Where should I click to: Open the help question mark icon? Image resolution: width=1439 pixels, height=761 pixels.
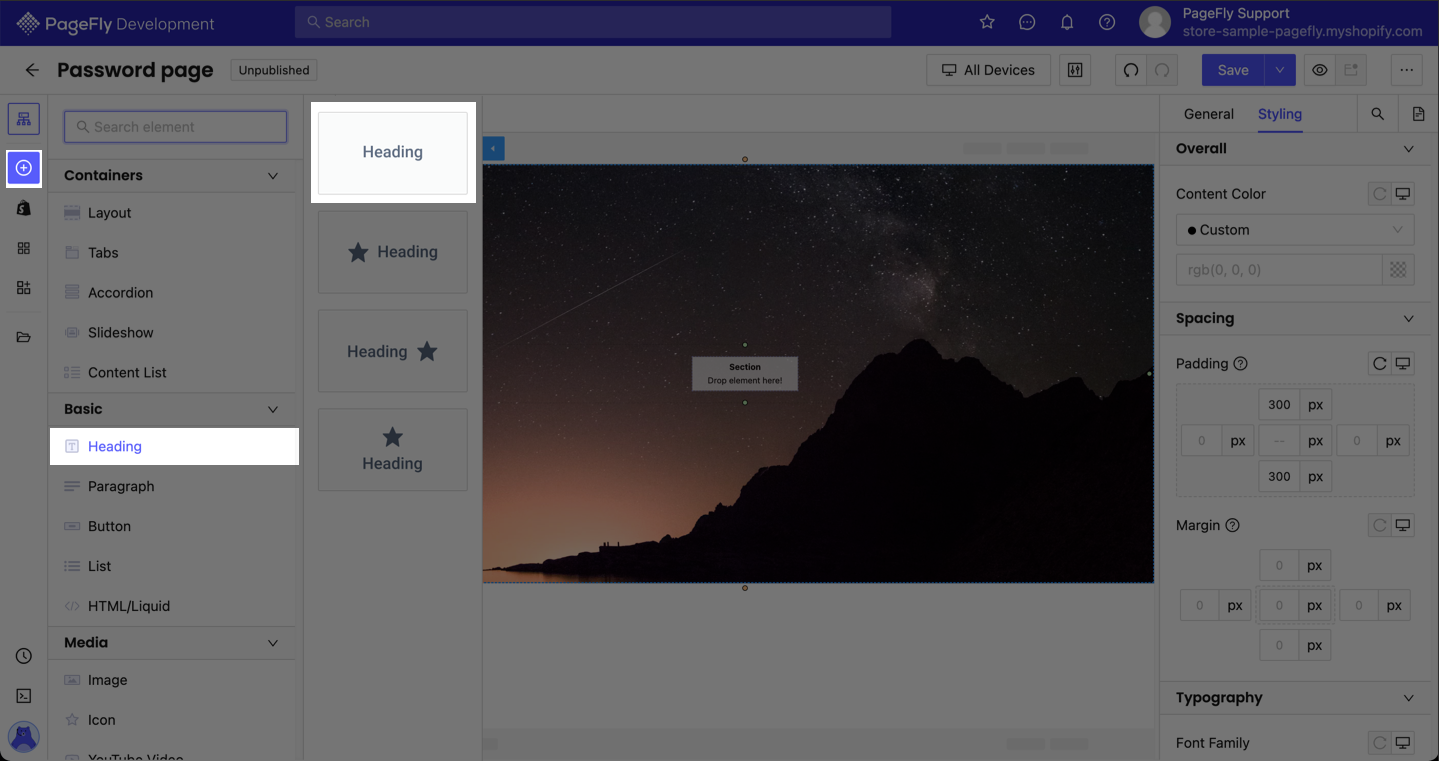coord(1107,22)
